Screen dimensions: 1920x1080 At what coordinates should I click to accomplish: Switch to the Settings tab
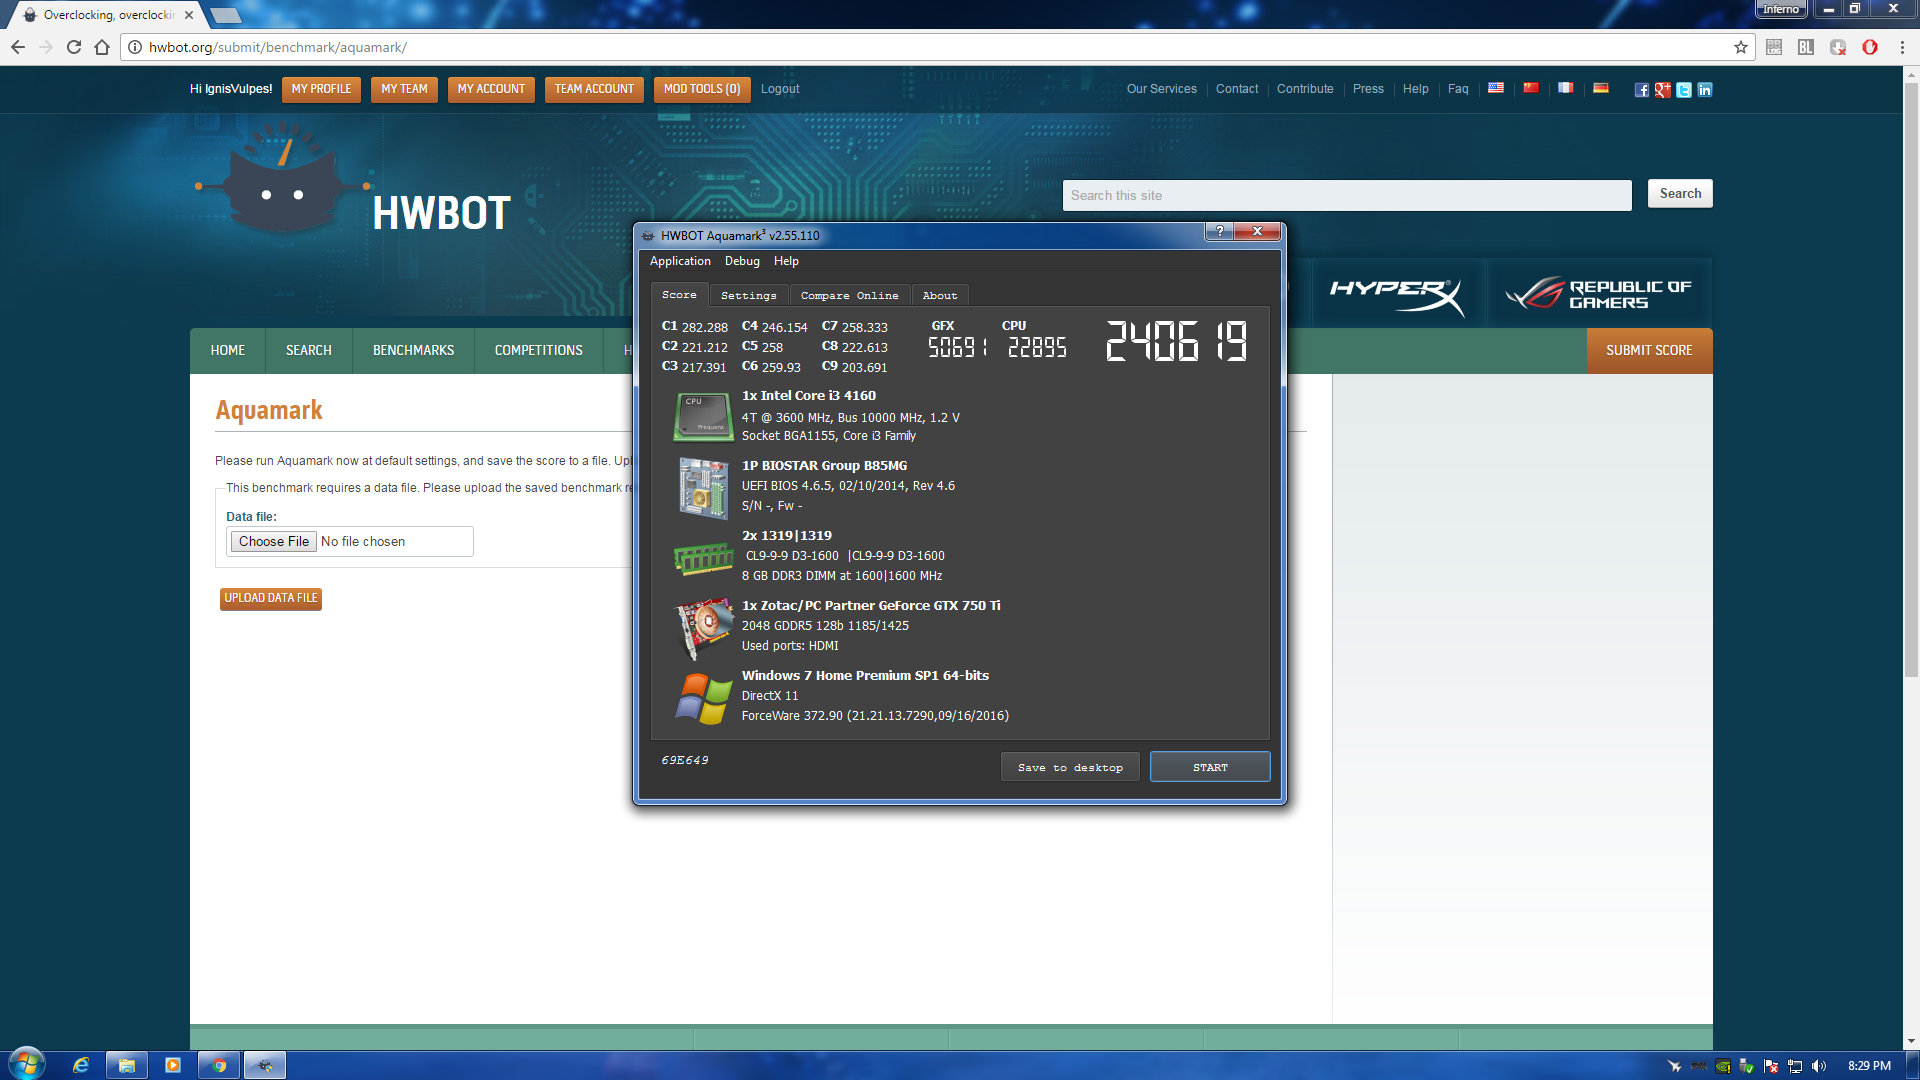tap(749, 296)
